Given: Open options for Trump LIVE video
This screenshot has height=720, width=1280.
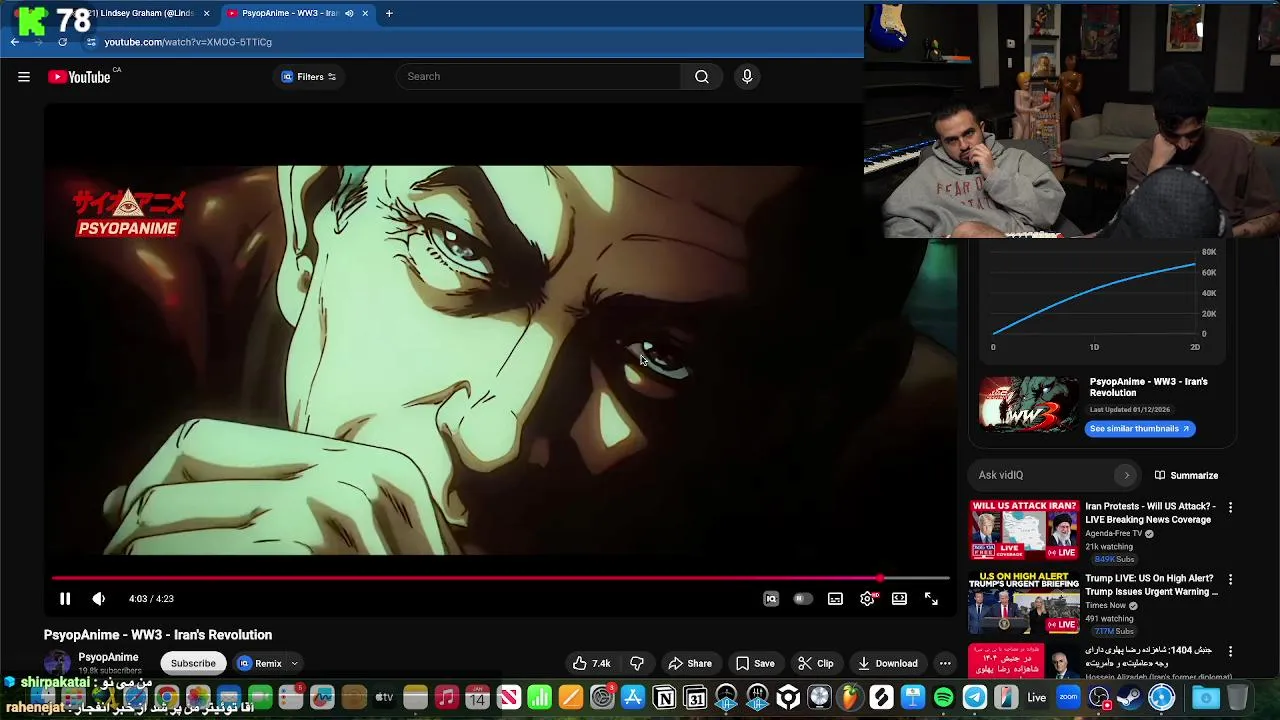Looking at the screenshot, I should 1230,580.
